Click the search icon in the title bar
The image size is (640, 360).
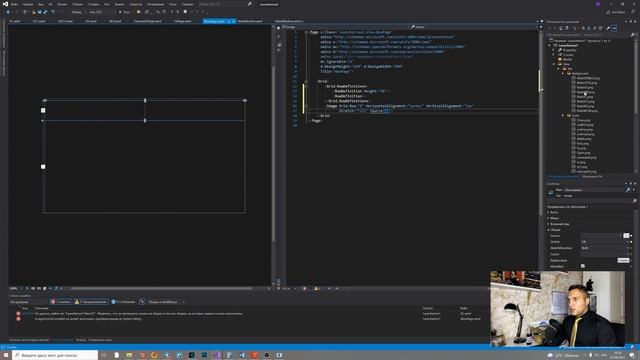point(249,4)
